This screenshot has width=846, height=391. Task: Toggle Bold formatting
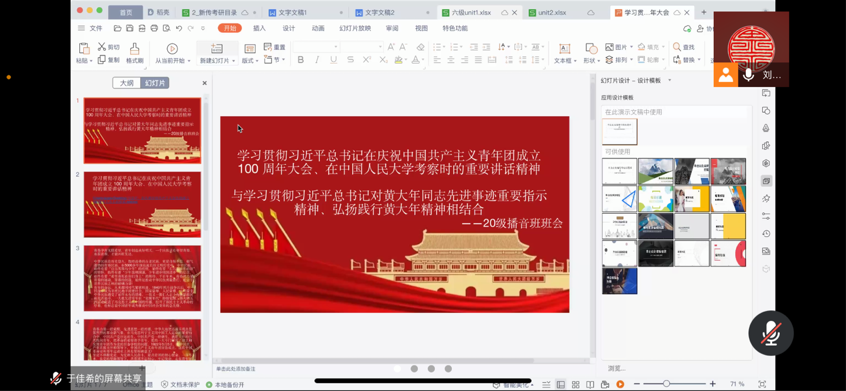301,60
